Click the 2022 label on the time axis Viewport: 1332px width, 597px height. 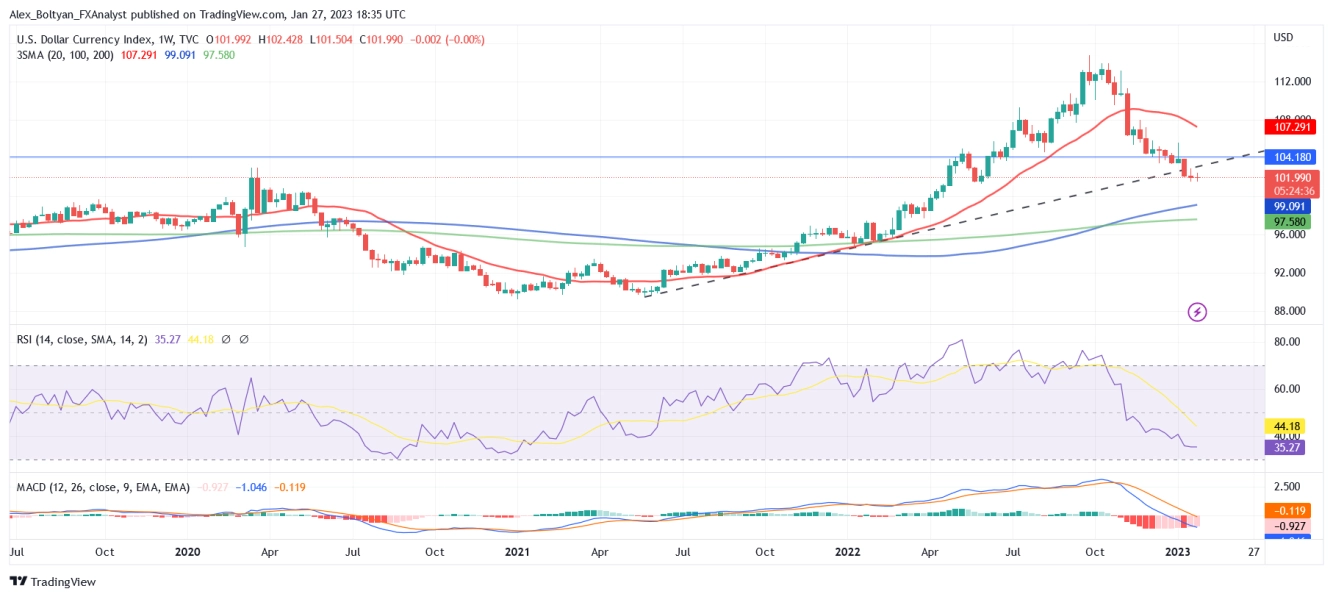click(848, 551)
